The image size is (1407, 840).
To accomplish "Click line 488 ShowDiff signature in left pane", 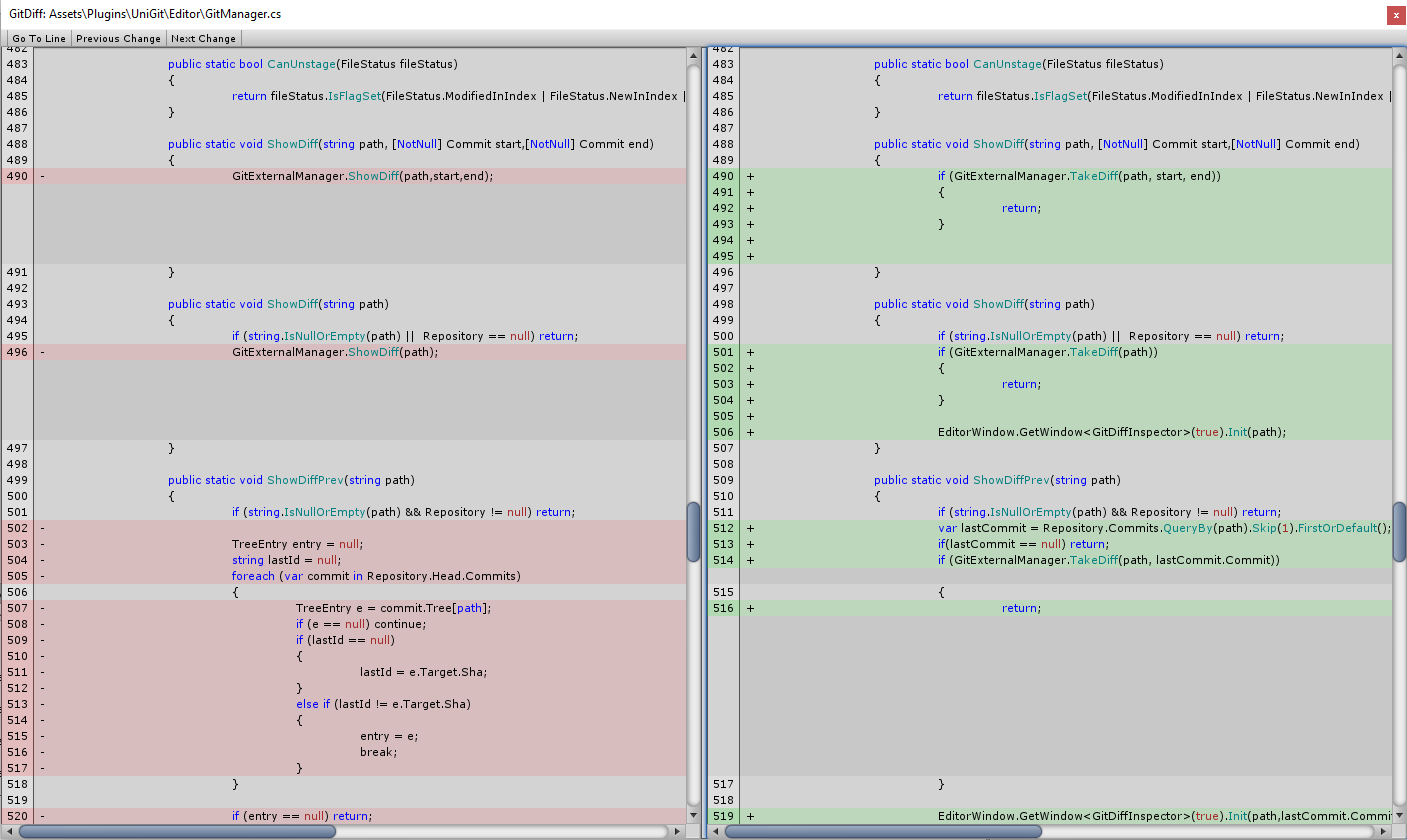I will (x=410, y=144).
